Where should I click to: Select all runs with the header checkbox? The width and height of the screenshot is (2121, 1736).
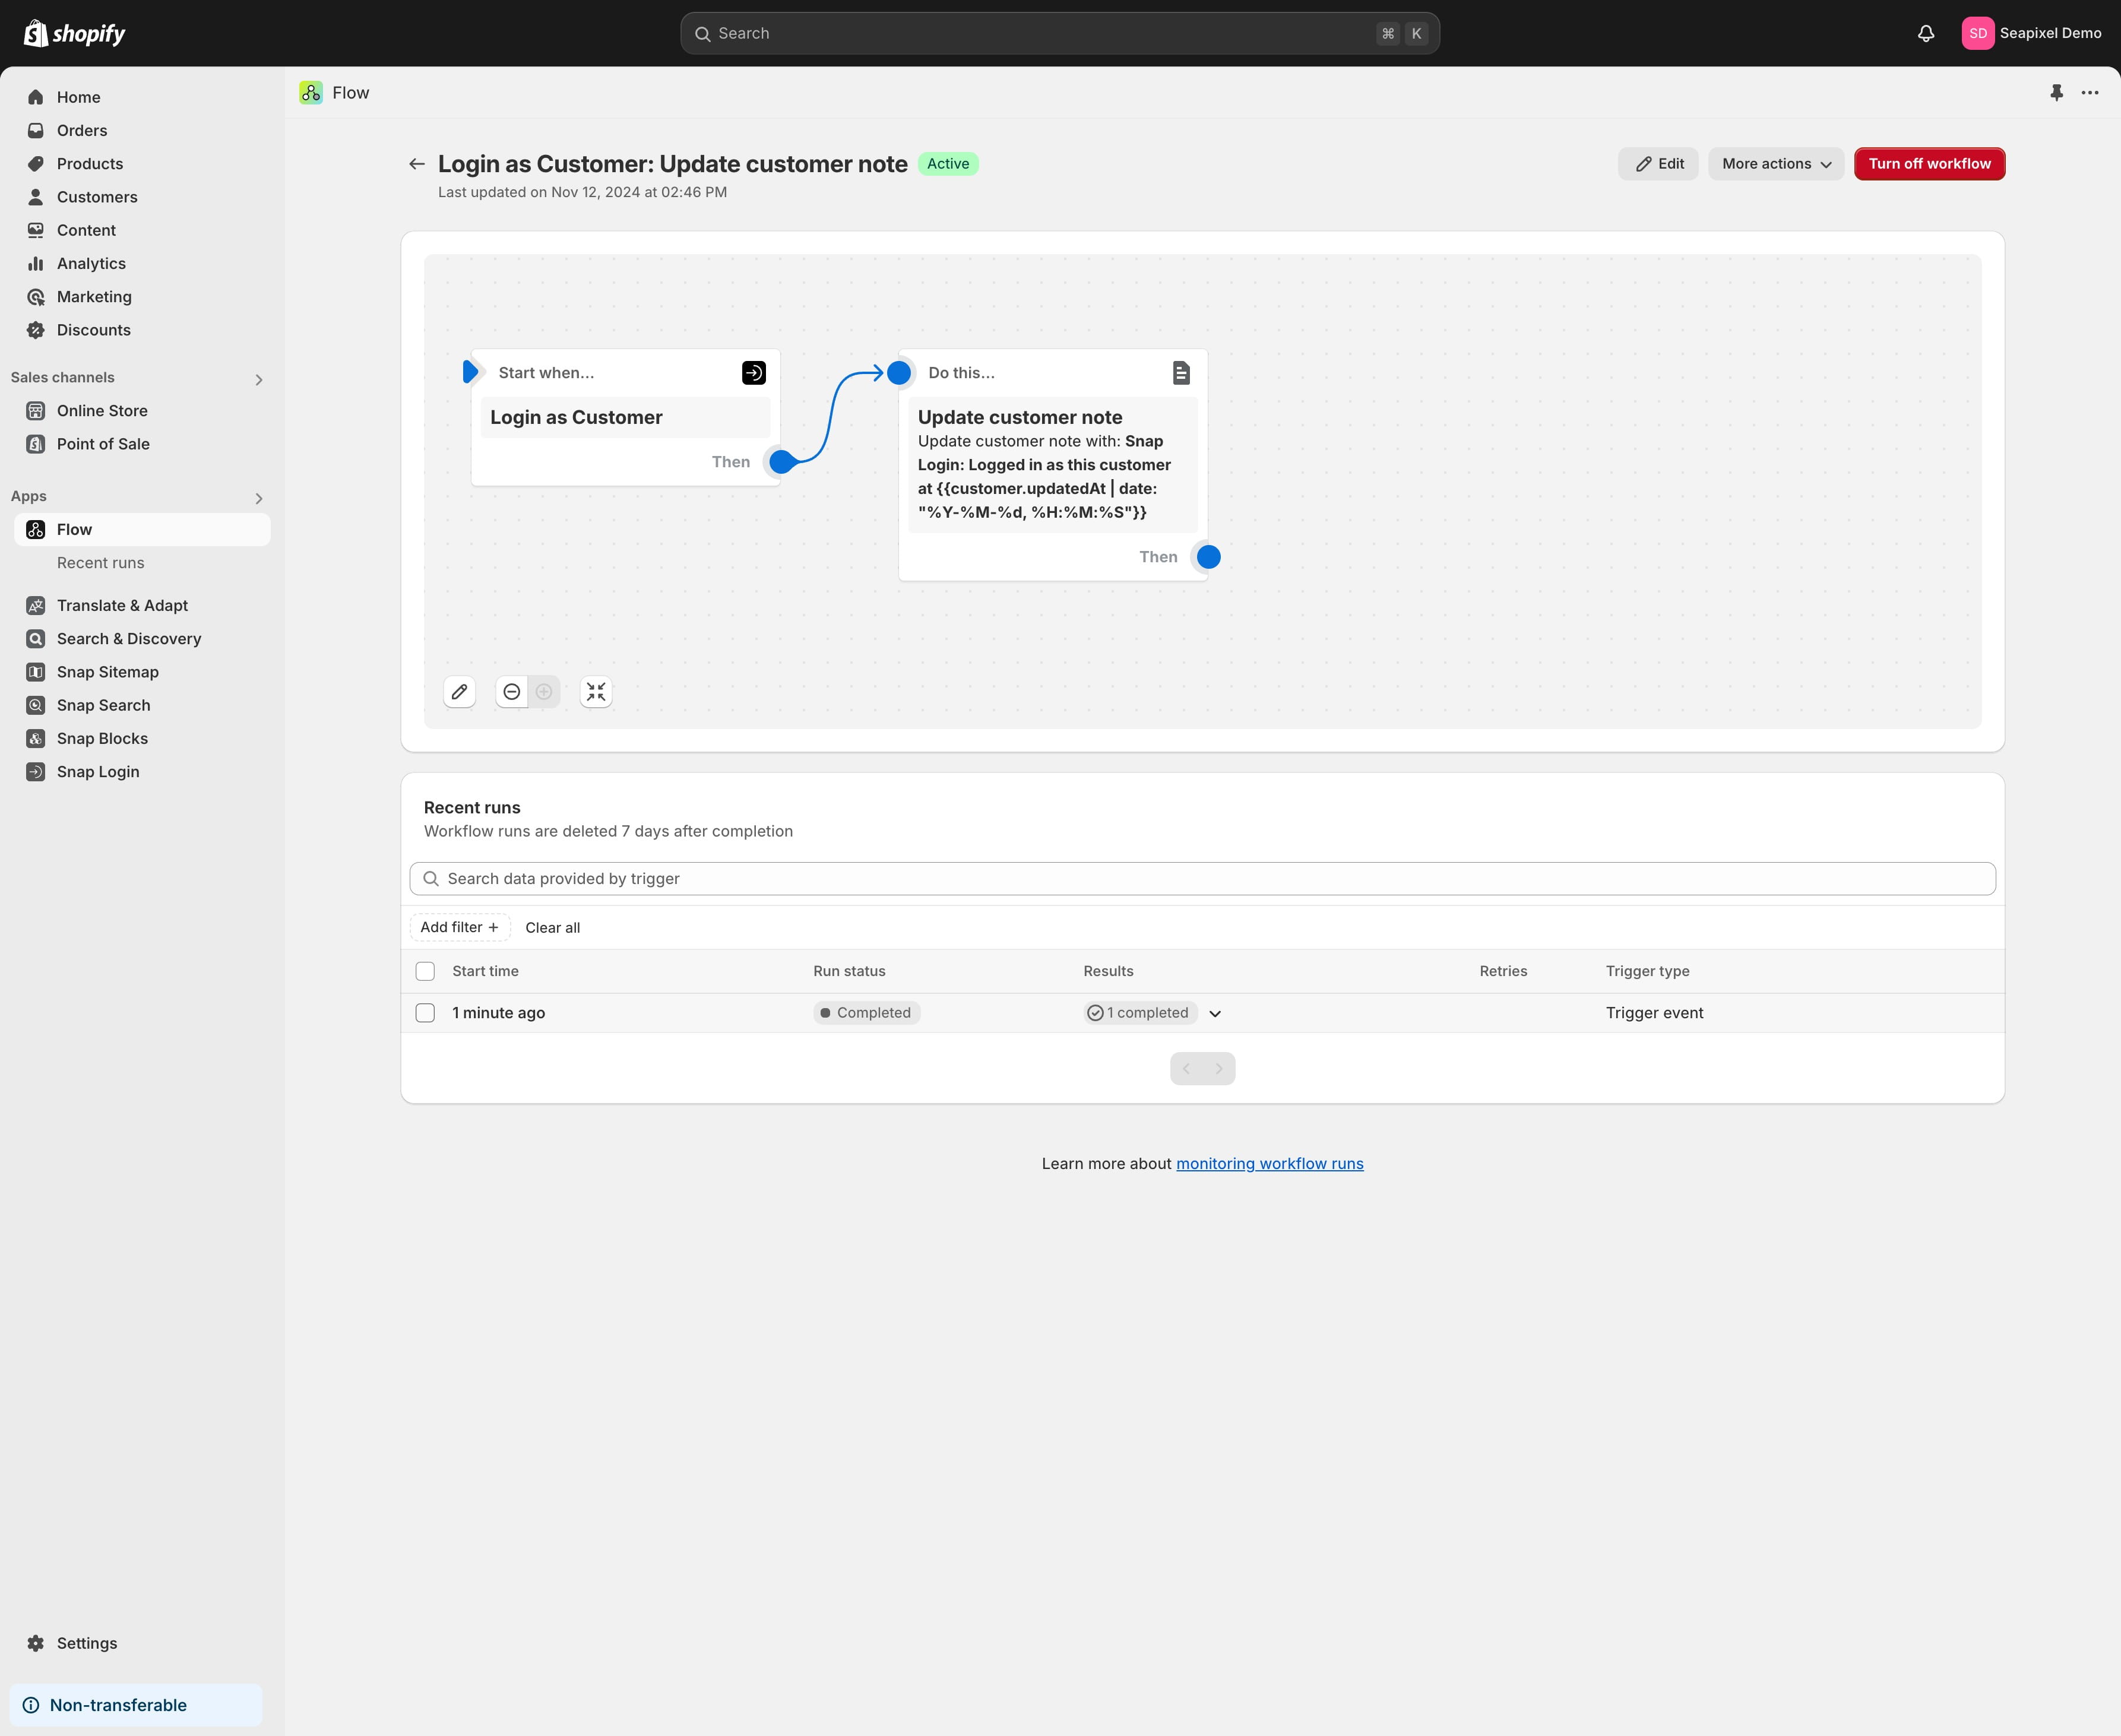[x=425, y=971]
